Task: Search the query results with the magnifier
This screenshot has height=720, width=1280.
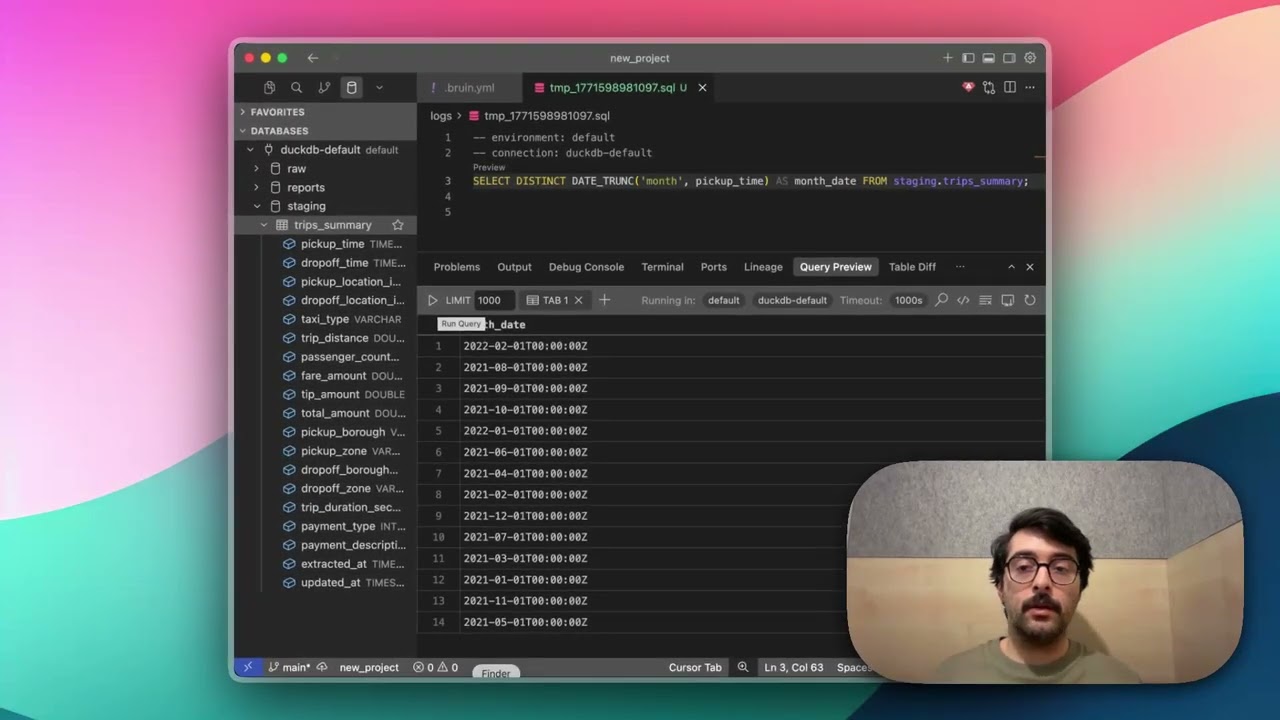Action: tap(941, 300)
